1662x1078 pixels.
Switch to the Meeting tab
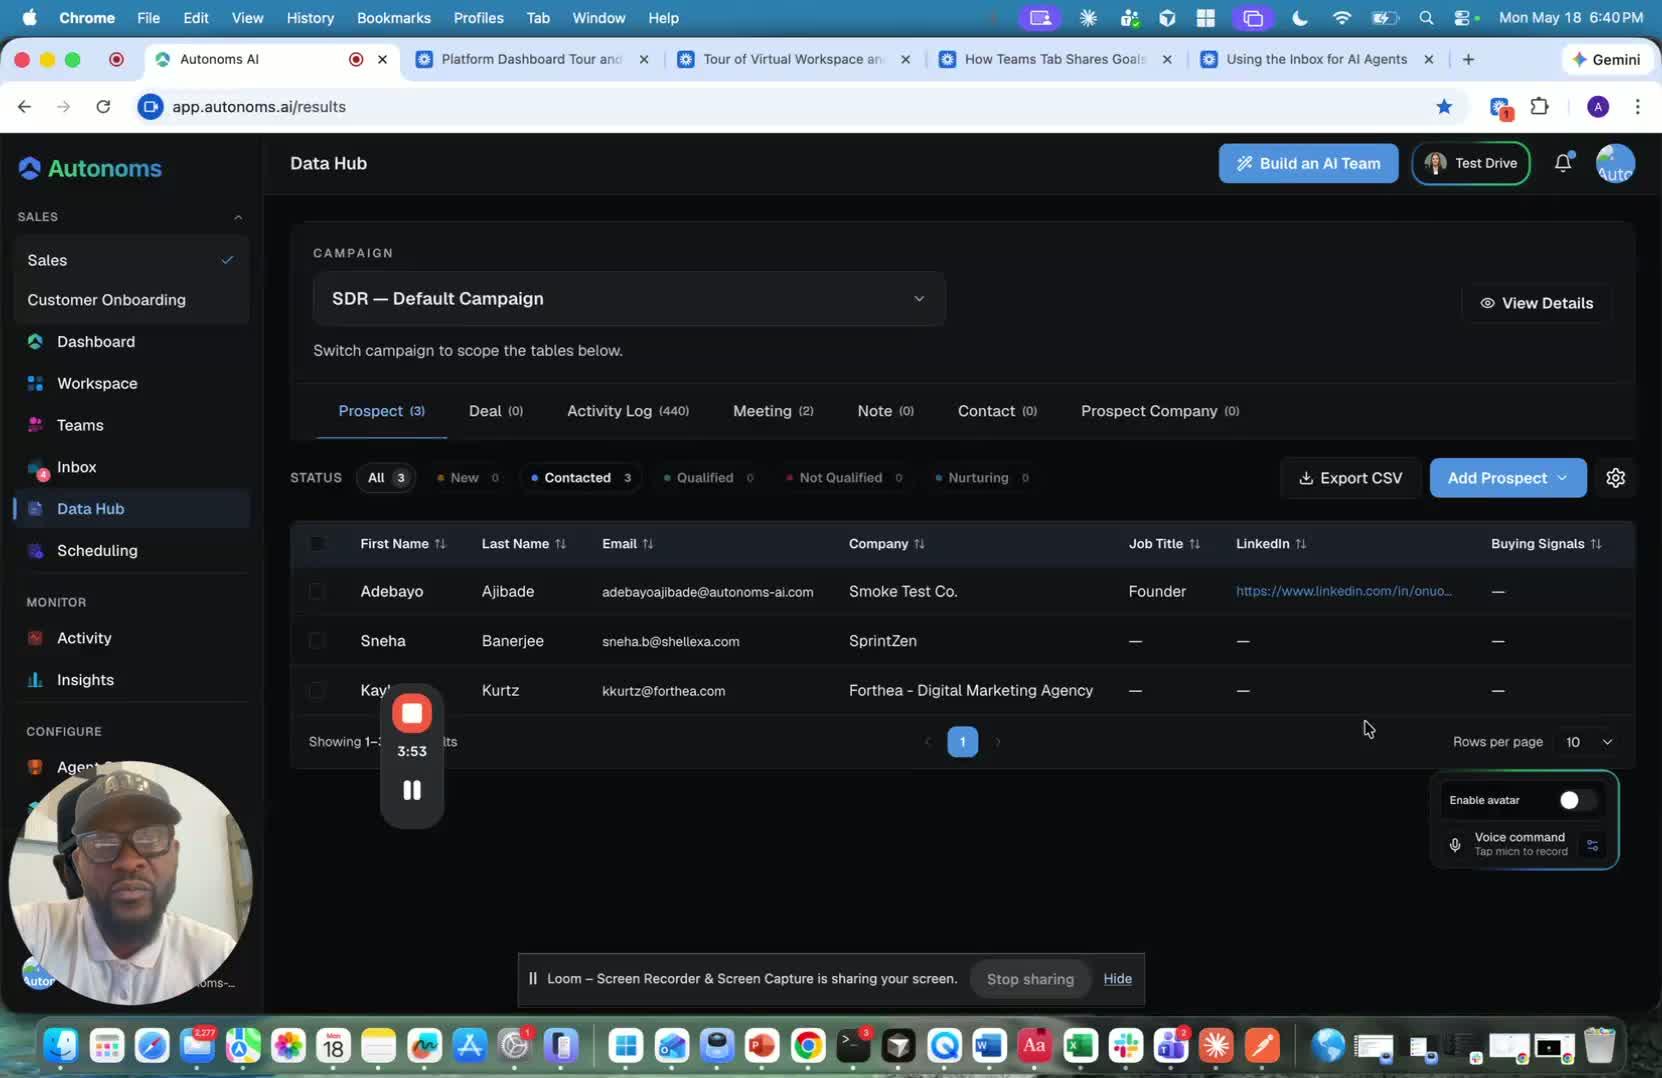pyautogui.click(x=773, y=411)
